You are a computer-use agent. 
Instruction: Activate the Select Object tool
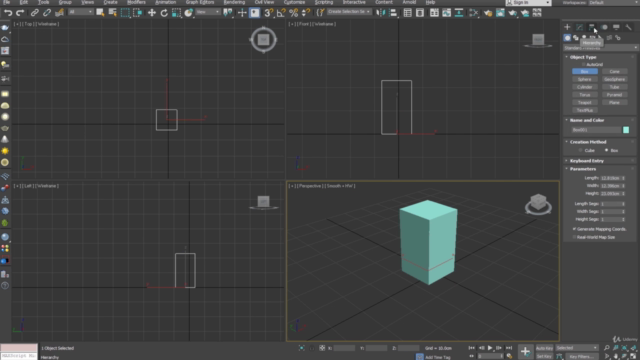(x=100, y=13)
